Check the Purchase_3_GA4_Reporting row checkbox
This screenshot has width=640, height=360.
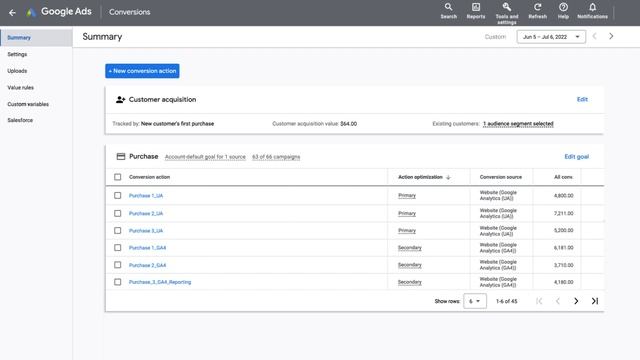point(118,282)
